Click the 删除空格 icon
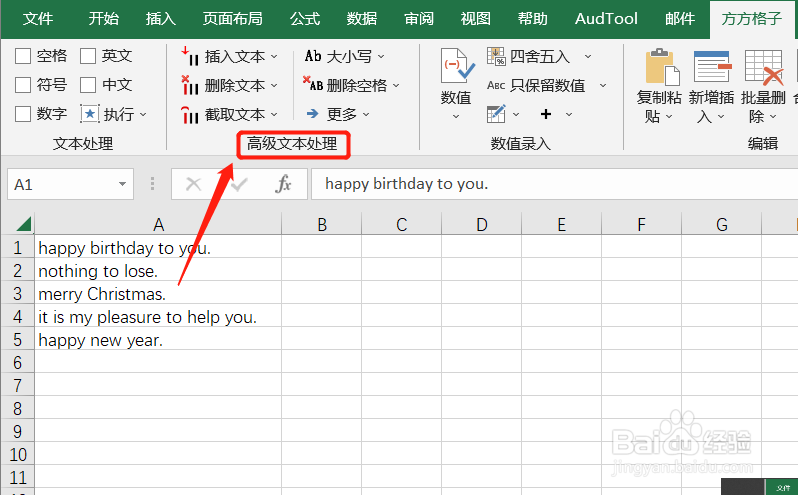798x495 pixels. point(313,84)
